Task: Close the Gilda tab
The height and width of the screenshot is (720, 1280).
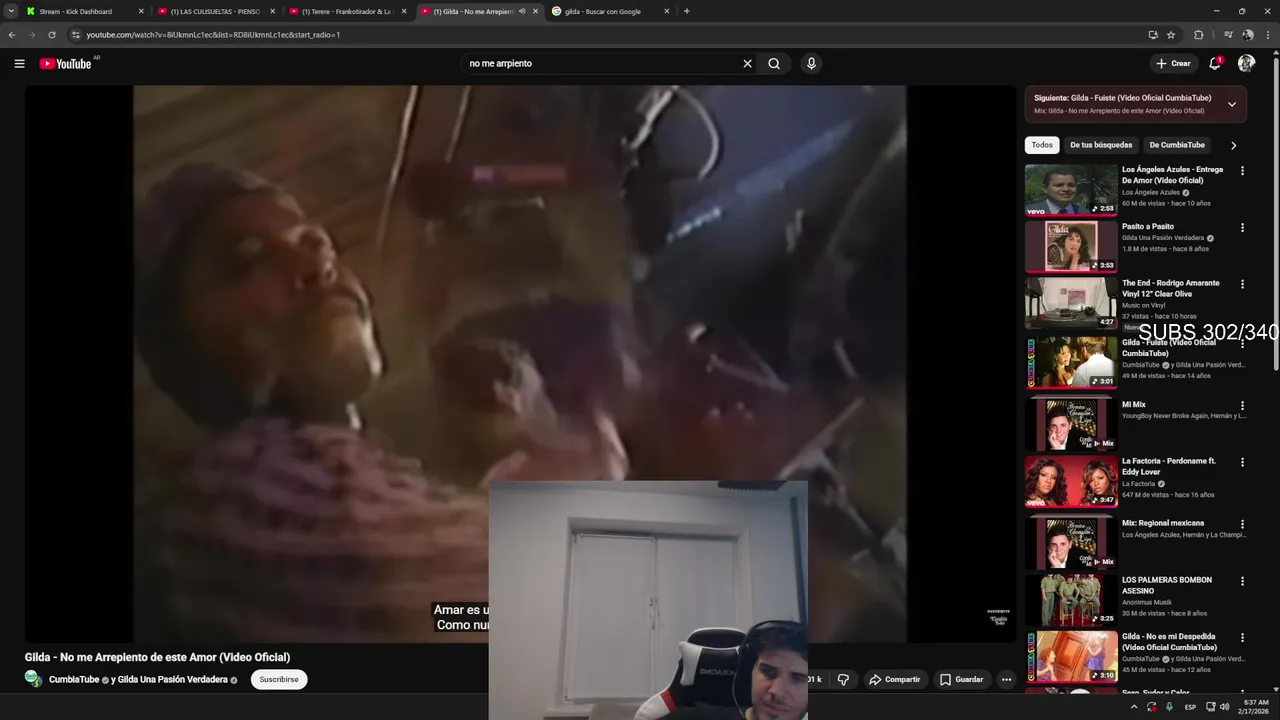Action: 535,11
